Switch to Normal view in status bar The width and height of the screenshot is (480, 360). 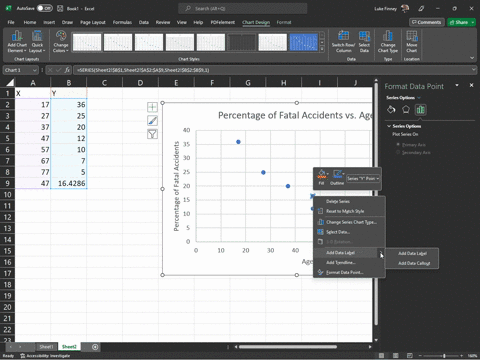click(x=382, y=356)
